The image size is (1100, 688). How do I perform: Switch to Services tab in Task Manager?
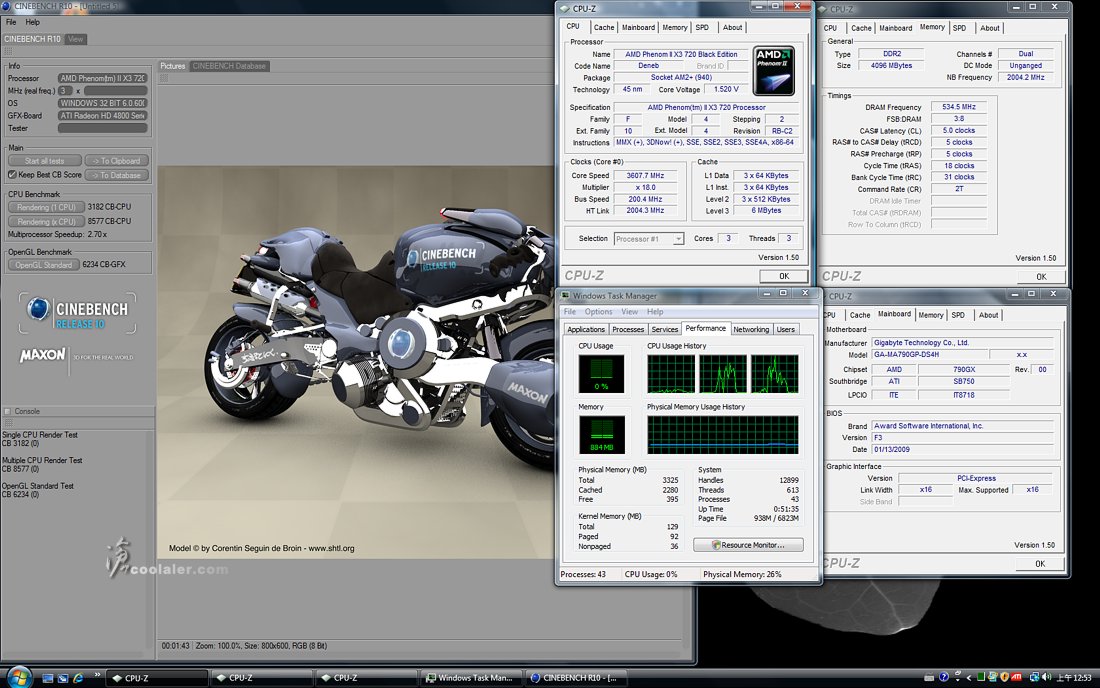point(664,330)
